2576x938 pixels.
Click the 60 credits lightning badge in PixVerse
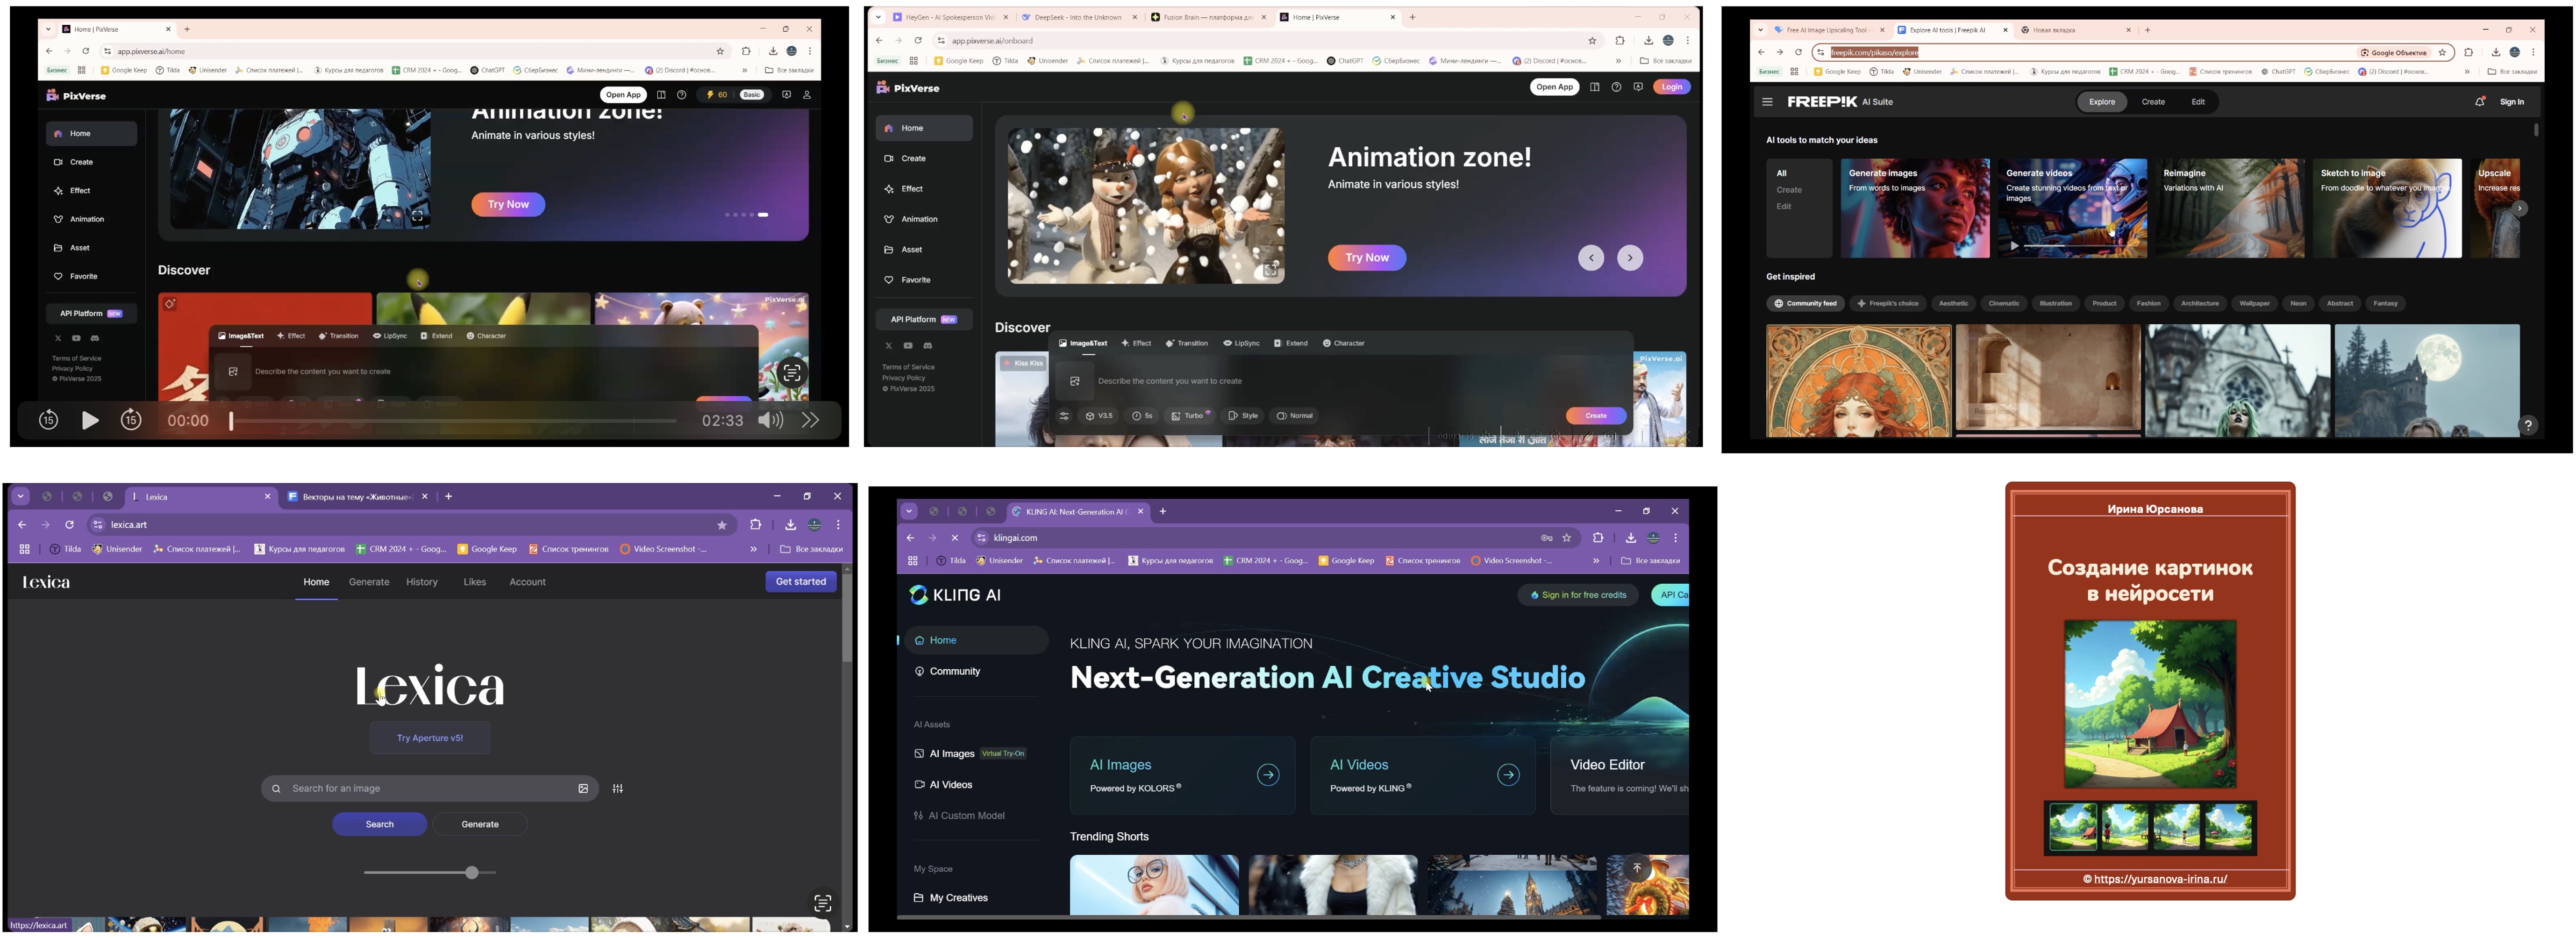pos(717,95)
